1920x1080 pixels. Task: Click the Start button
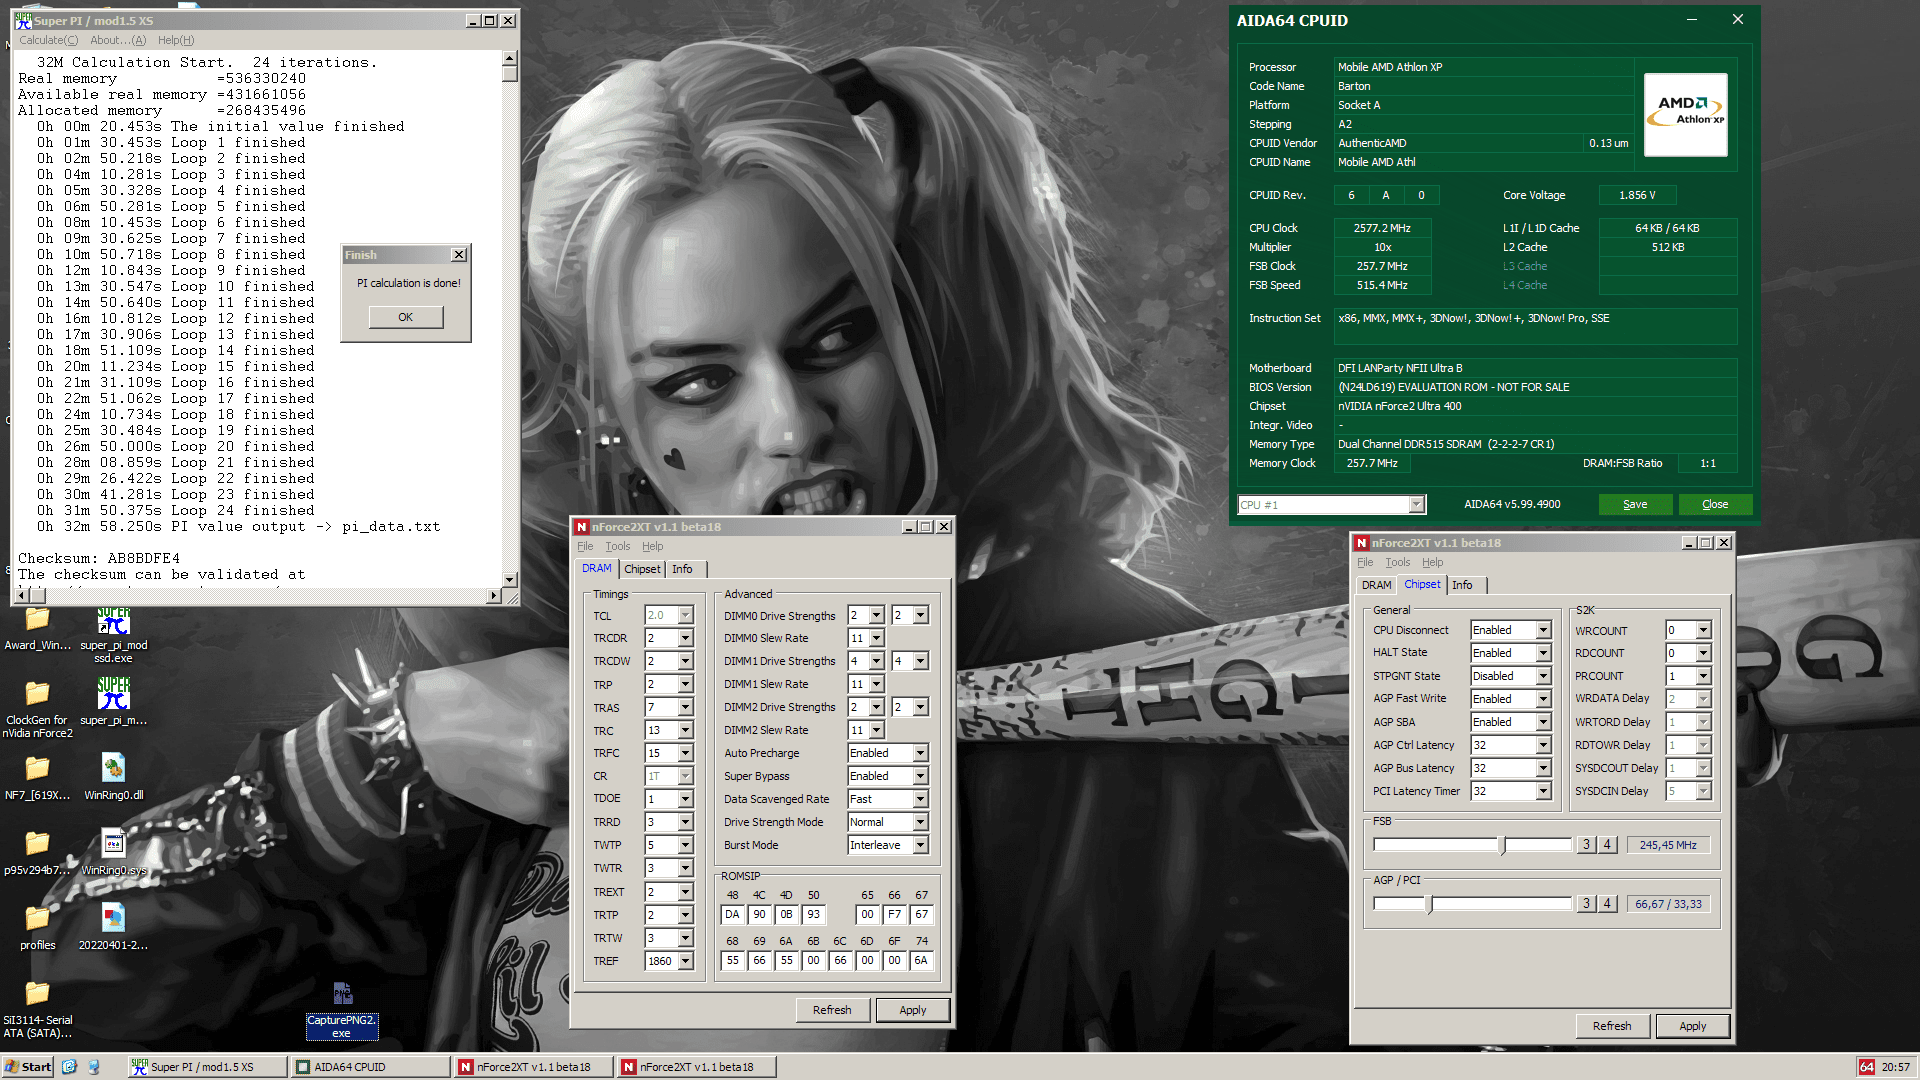[28, 1067]
